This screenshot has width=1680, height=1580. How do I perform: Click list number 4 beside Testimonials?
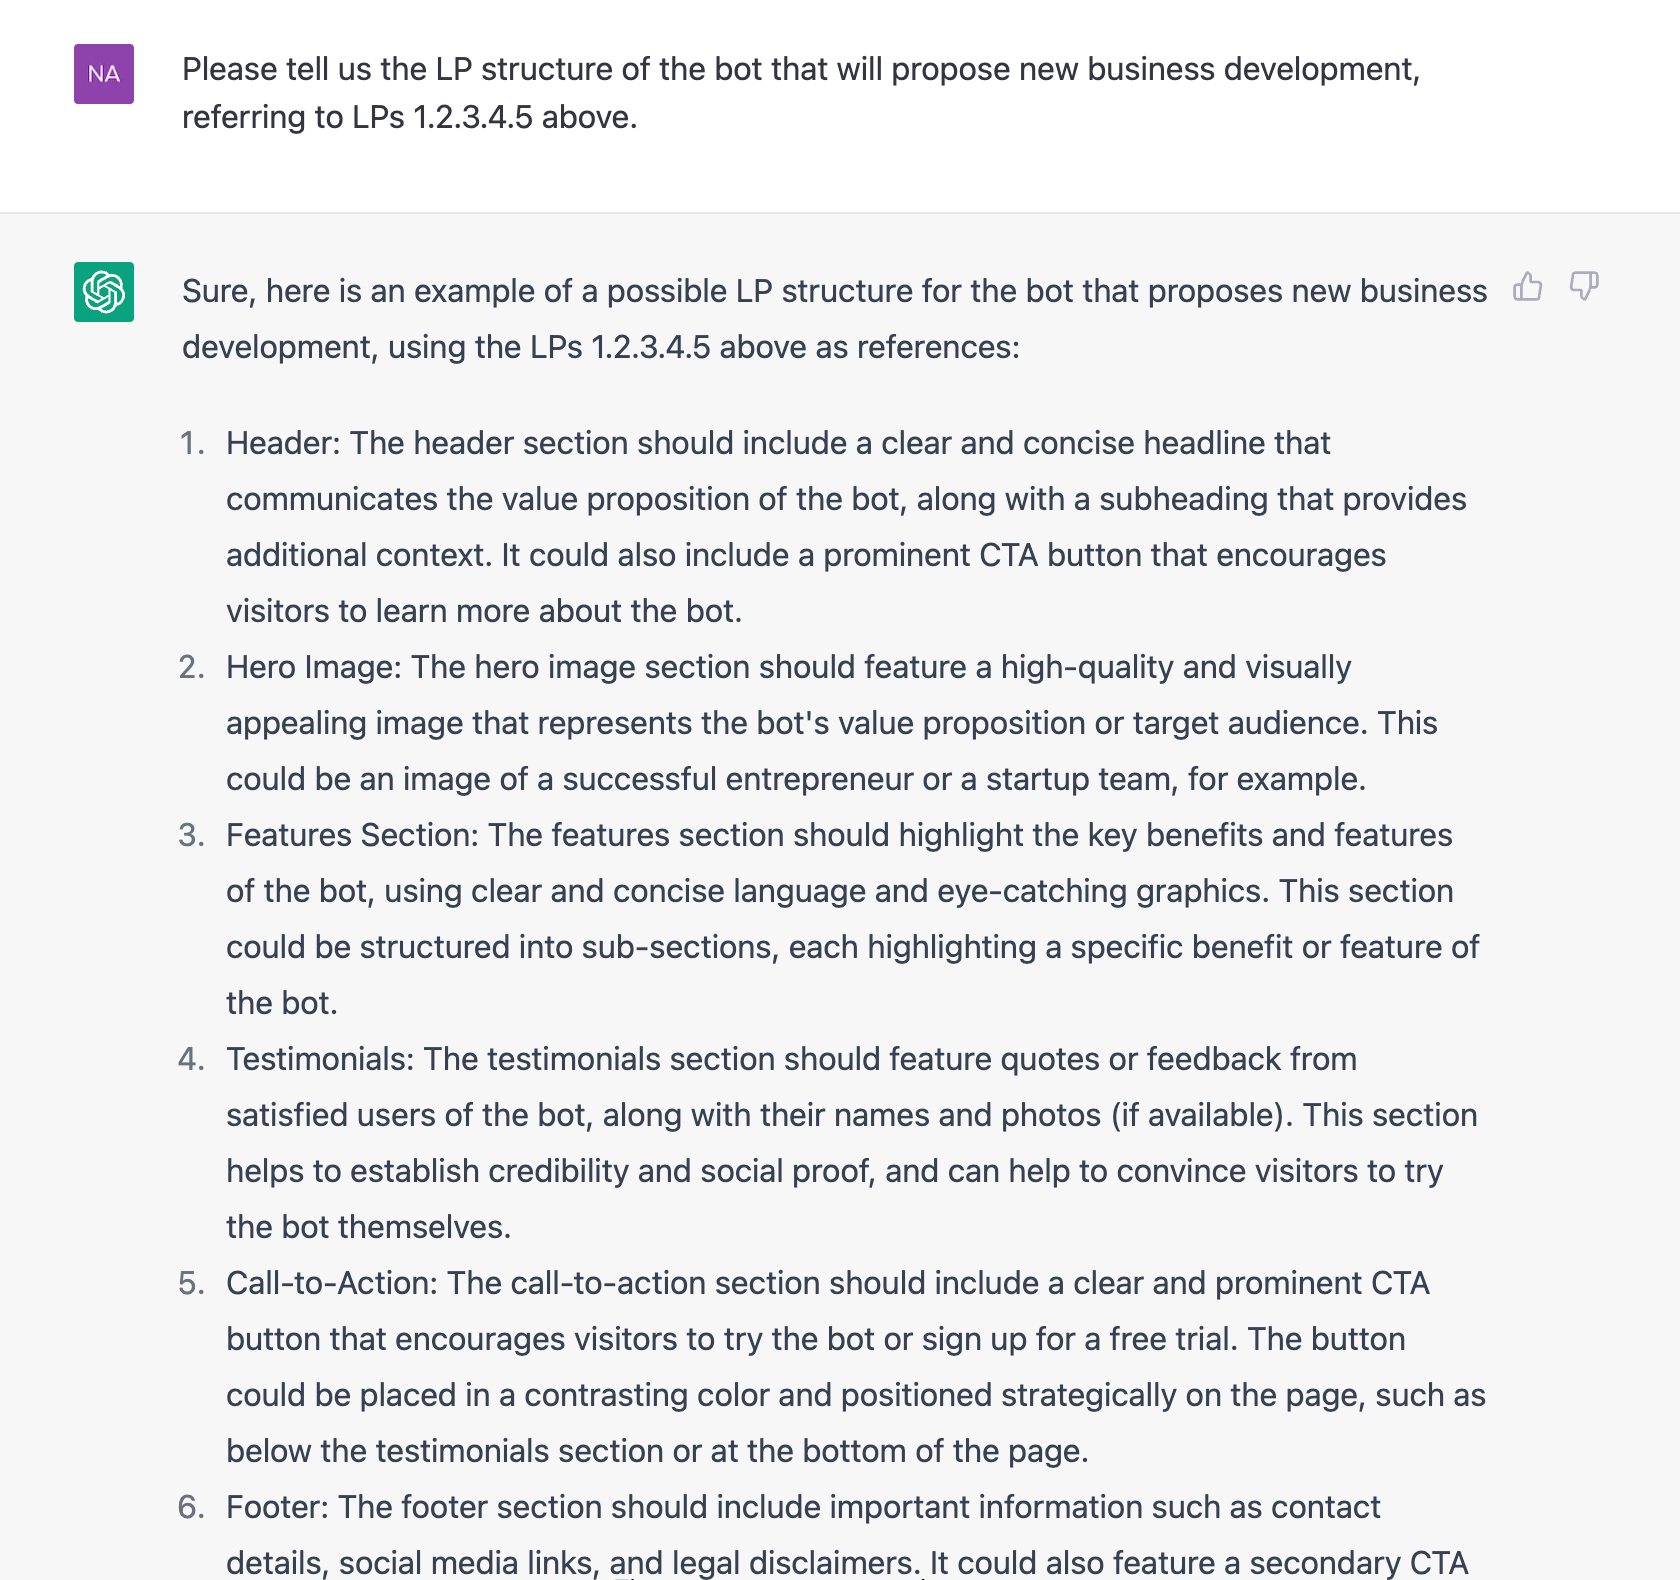click(x=192, y=1059)
